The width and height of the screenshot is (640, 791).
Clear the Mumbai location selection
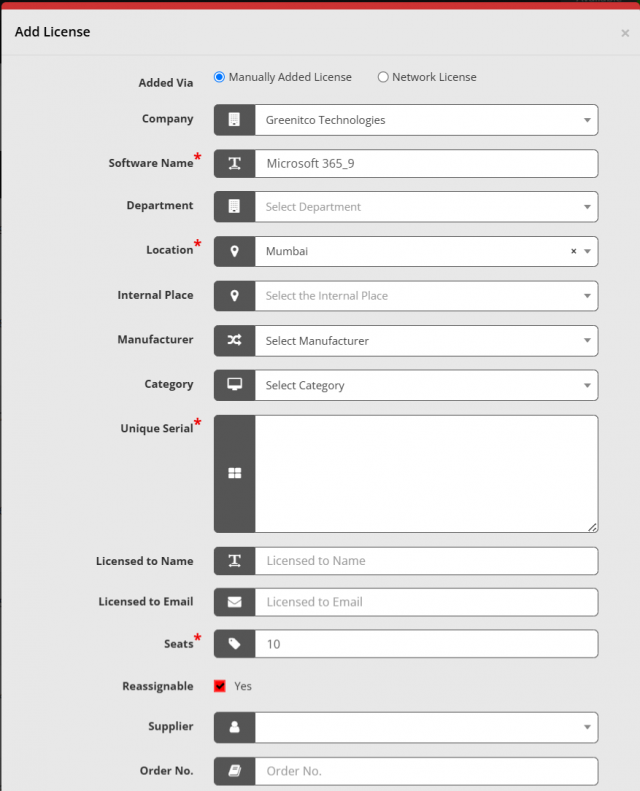(x=573, y=251)
